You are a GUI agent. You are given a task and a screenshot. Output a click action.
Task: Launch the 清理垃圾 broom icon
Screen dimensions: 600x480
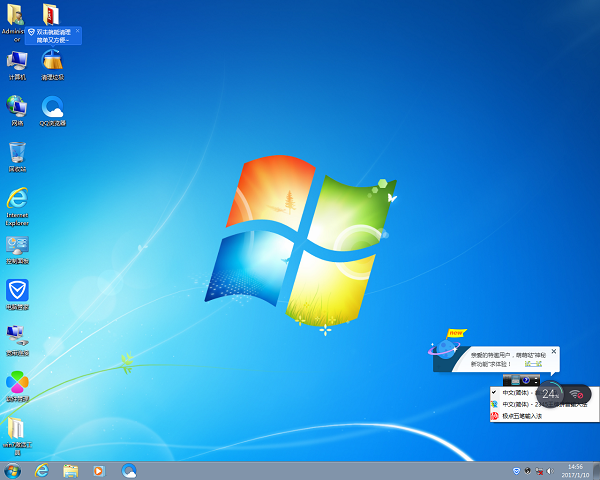[52, 62]
